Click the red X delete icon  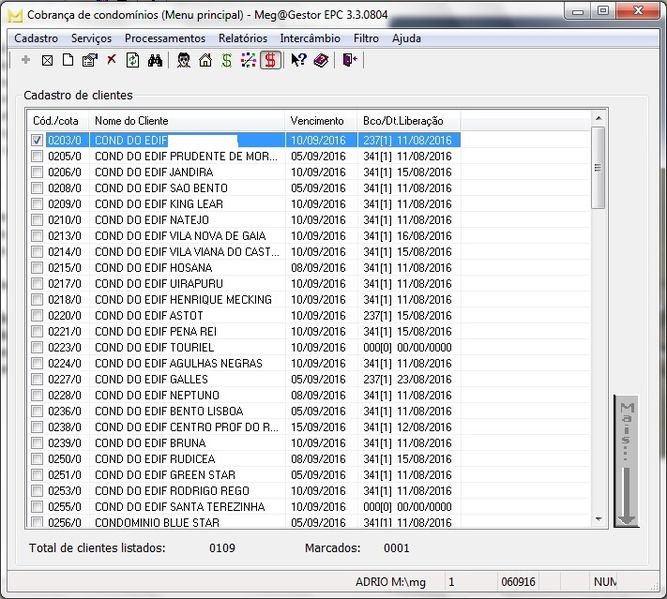click(111, 61)
